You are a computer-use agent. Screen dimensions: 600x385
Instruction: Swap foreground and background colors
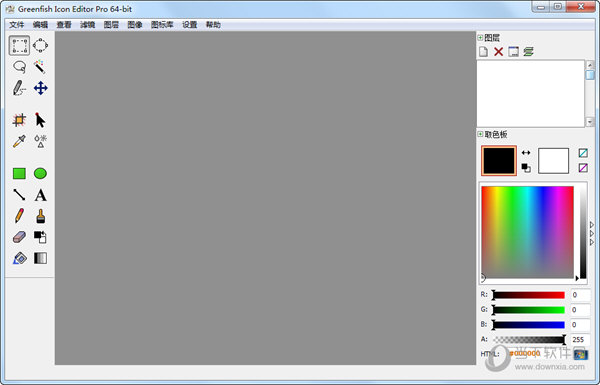coord(526,153)
